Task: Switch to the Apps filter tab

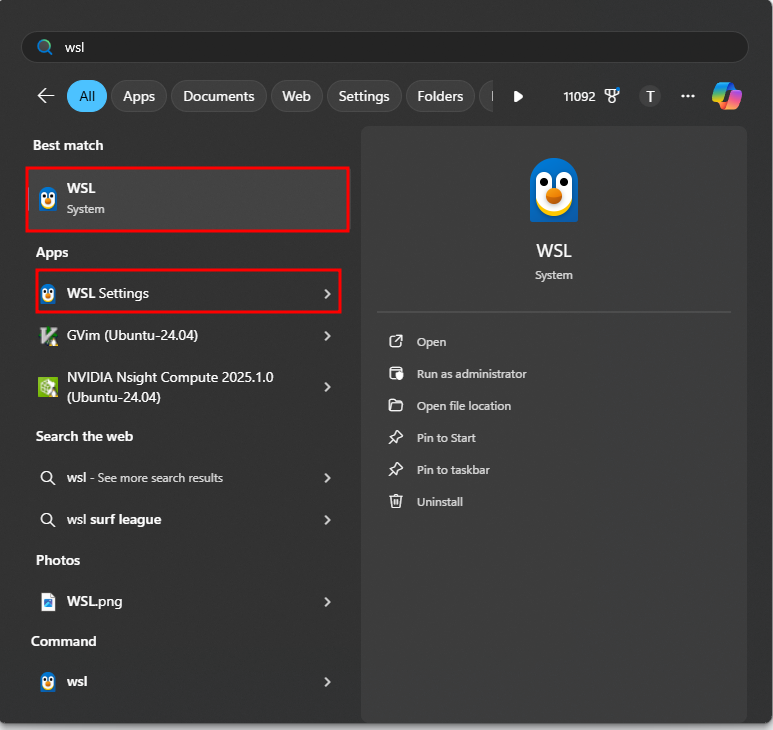Action: pos(139,96)
